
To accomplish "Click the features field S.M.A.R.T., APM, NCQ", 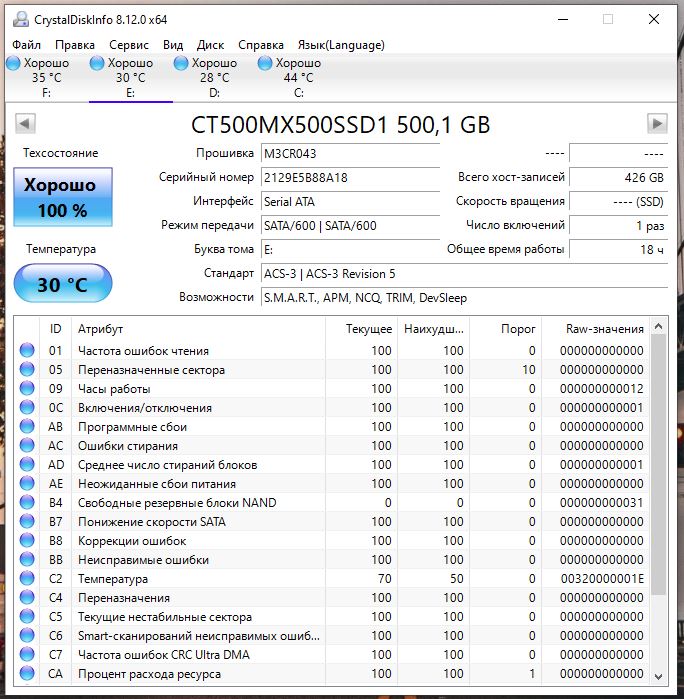I will (464, 298).
